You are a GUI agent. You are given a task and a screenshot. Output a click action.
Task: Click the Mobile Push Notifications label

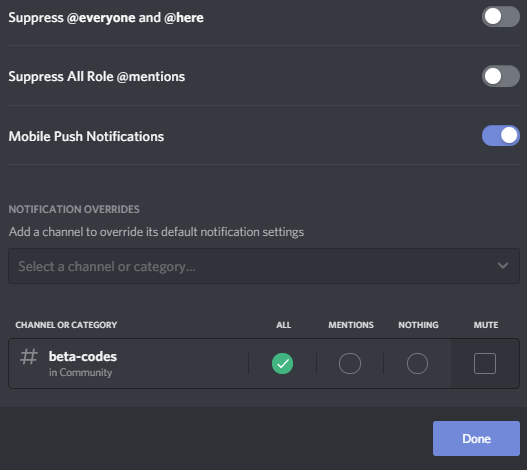[x=86, y=136]
